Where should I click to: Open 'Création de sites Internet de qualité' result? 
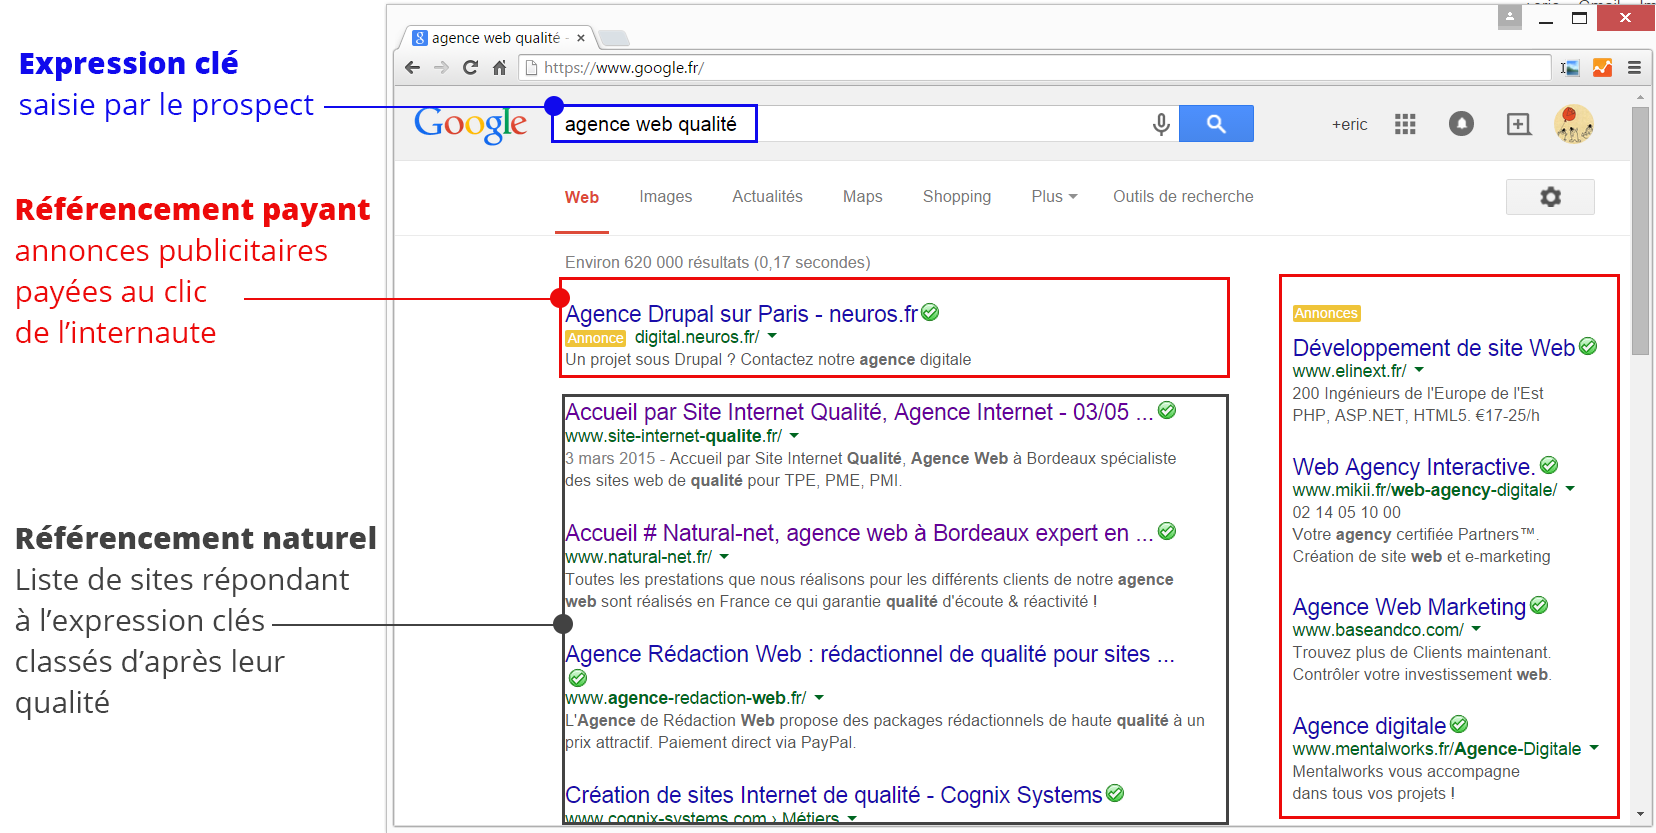click(833, 795)
